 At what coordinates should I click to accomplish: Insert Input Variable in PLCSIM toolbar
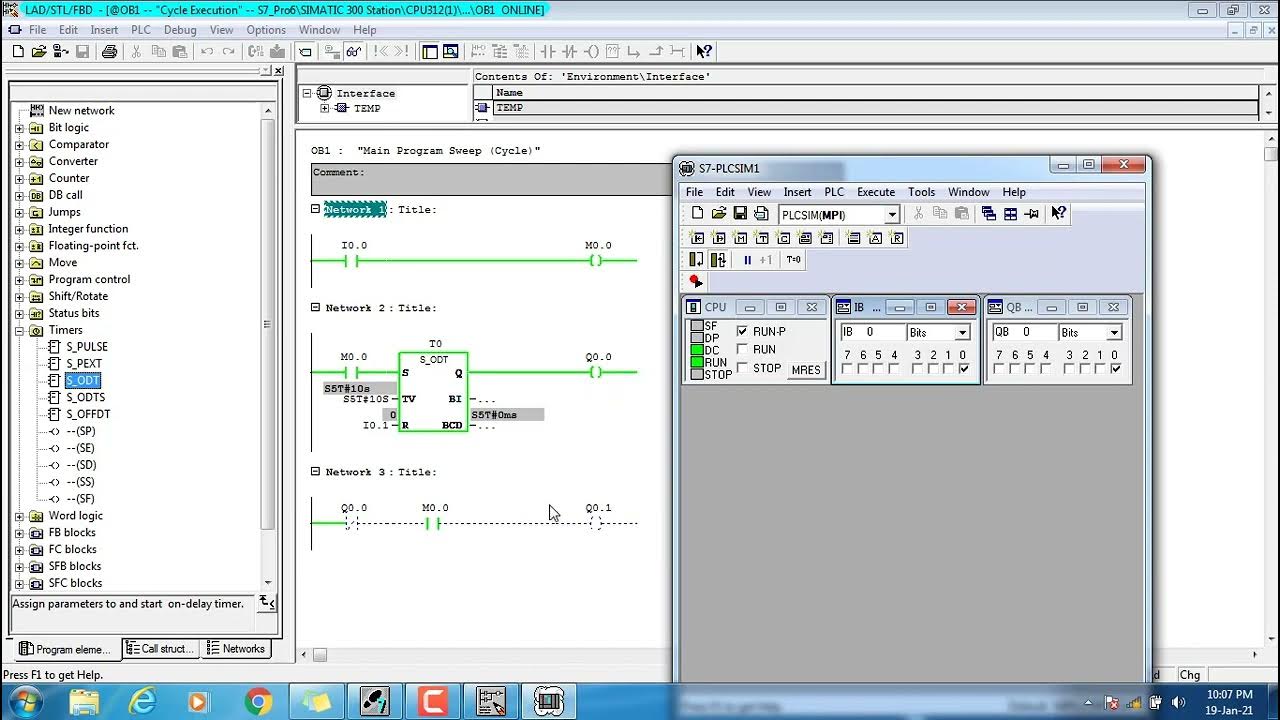[x=696, y=238]
